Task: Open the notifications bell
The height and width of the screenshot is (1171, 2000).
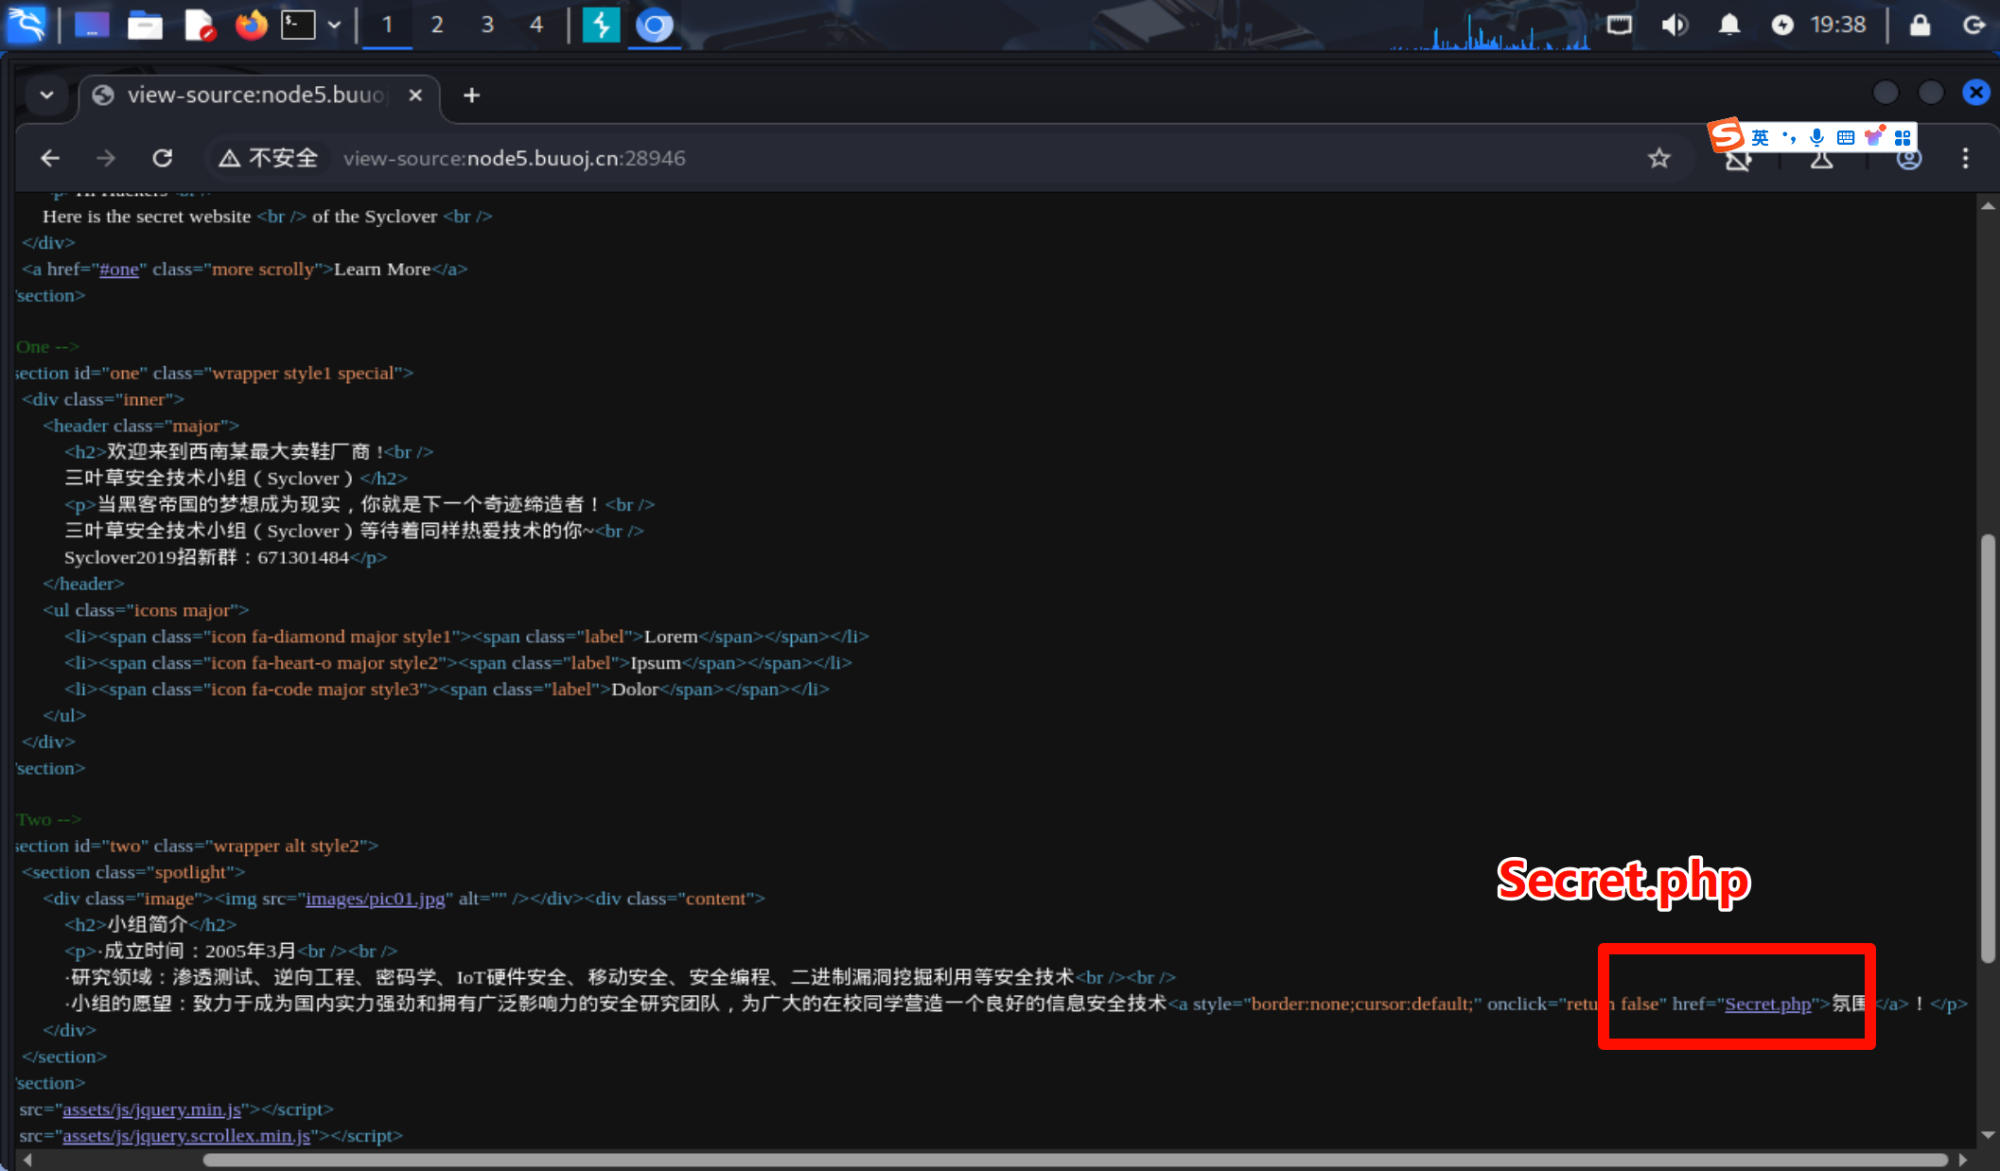Action: (x=1729, y=25)
